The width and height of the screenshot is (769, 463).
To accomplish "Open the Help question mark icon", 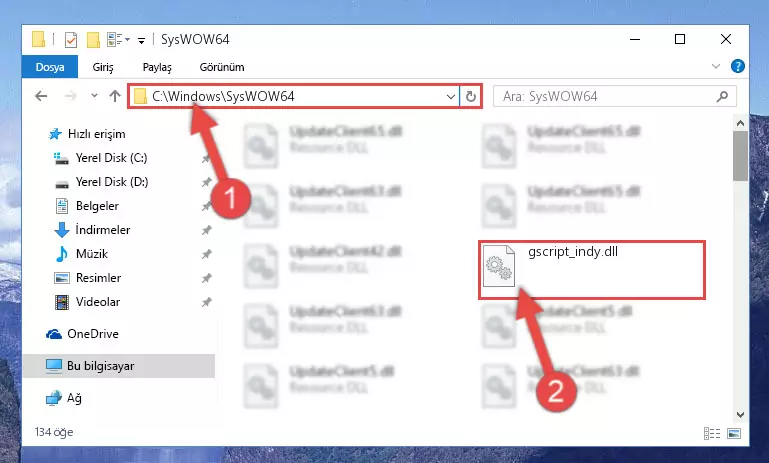I will 738,66.
